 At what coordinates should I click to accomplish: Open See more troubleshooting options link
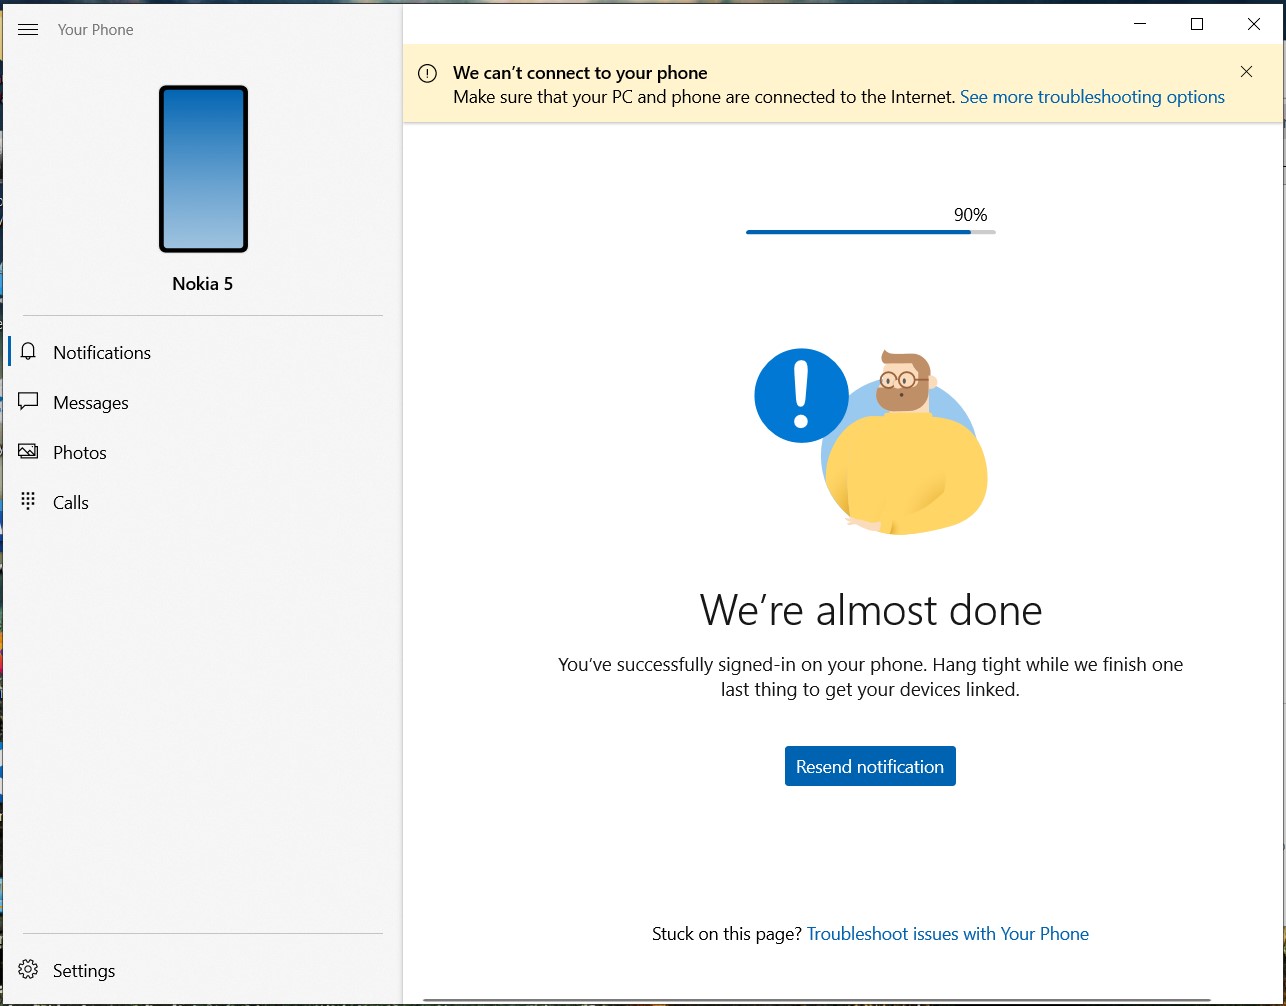(1092, 97)
